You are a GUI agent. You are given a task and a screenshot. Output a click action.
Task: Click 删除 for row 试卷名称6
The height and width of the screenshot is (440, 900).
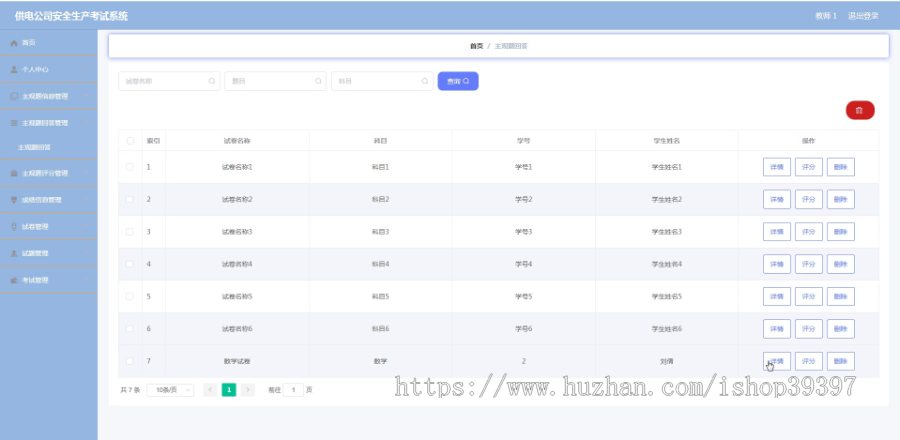841,329
